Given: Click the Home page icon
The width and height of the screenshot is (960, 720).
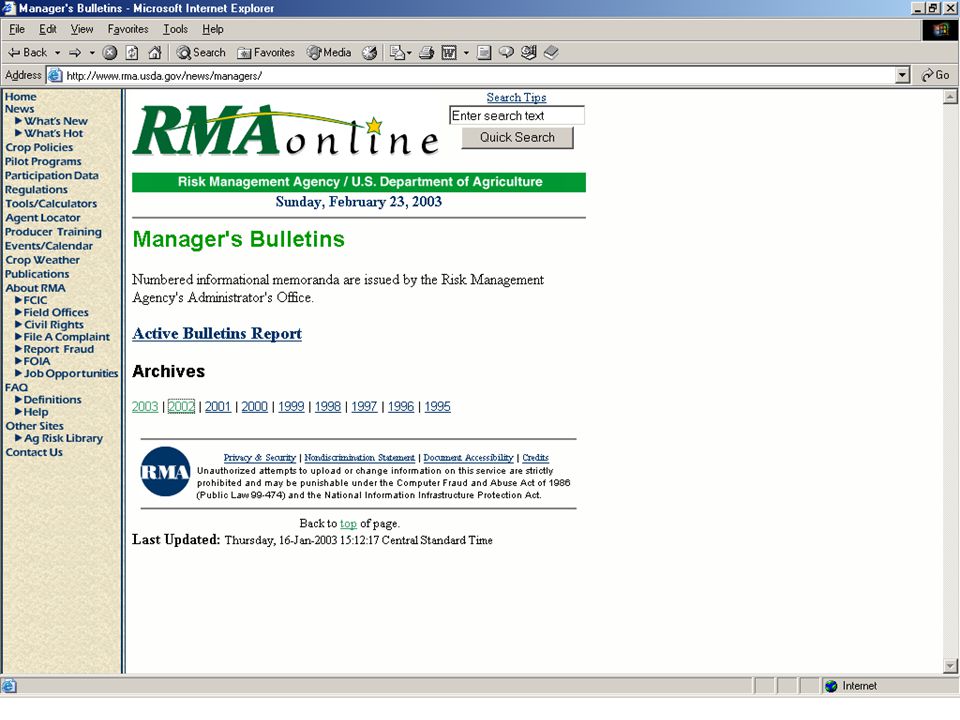Looking at the screenshot, I should [x=155, y=53].
